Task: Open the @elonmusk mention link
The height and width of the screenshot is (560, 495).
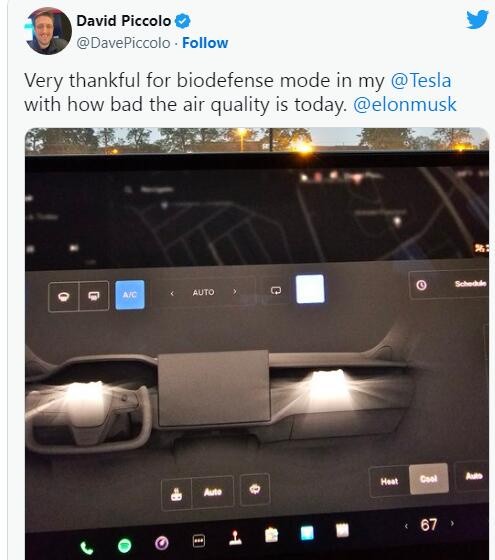Action: coord(405,104)
